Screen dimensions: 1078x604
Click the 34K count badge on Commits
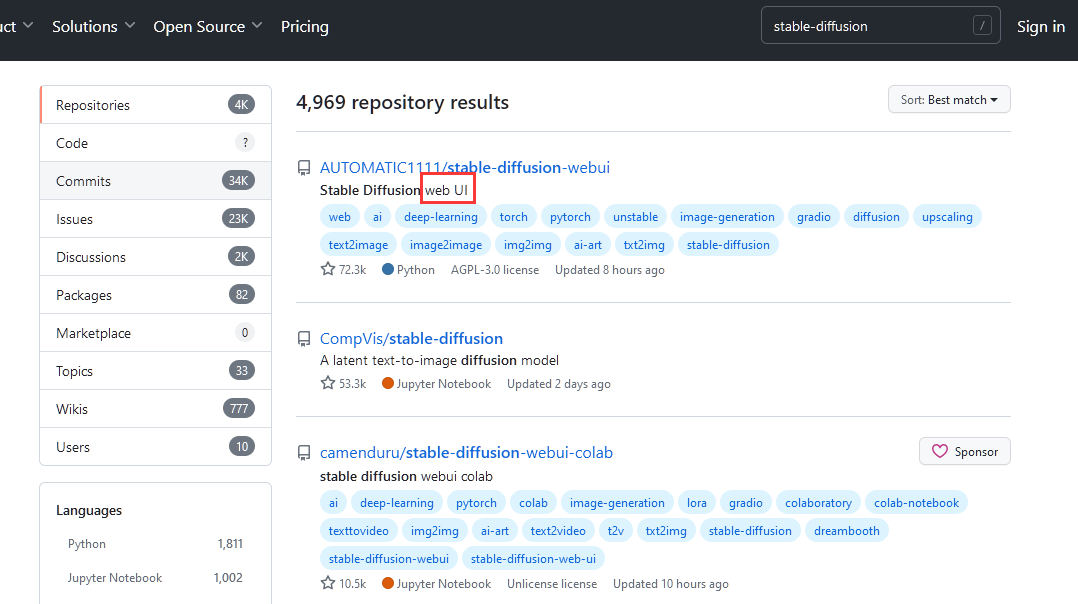pyautogui.click(x=239, y=181)
